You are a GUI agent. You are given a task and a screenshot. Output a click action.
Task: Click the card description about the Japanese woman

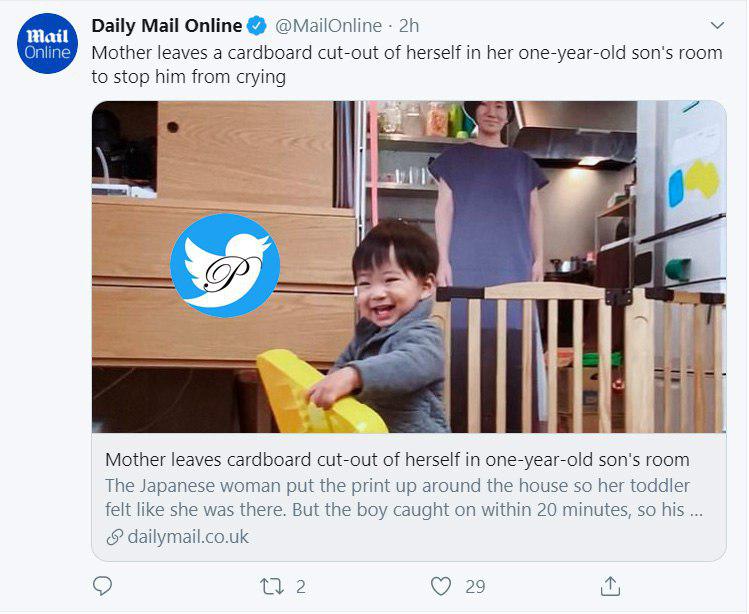pyautogui.click(x=397, y=498)
